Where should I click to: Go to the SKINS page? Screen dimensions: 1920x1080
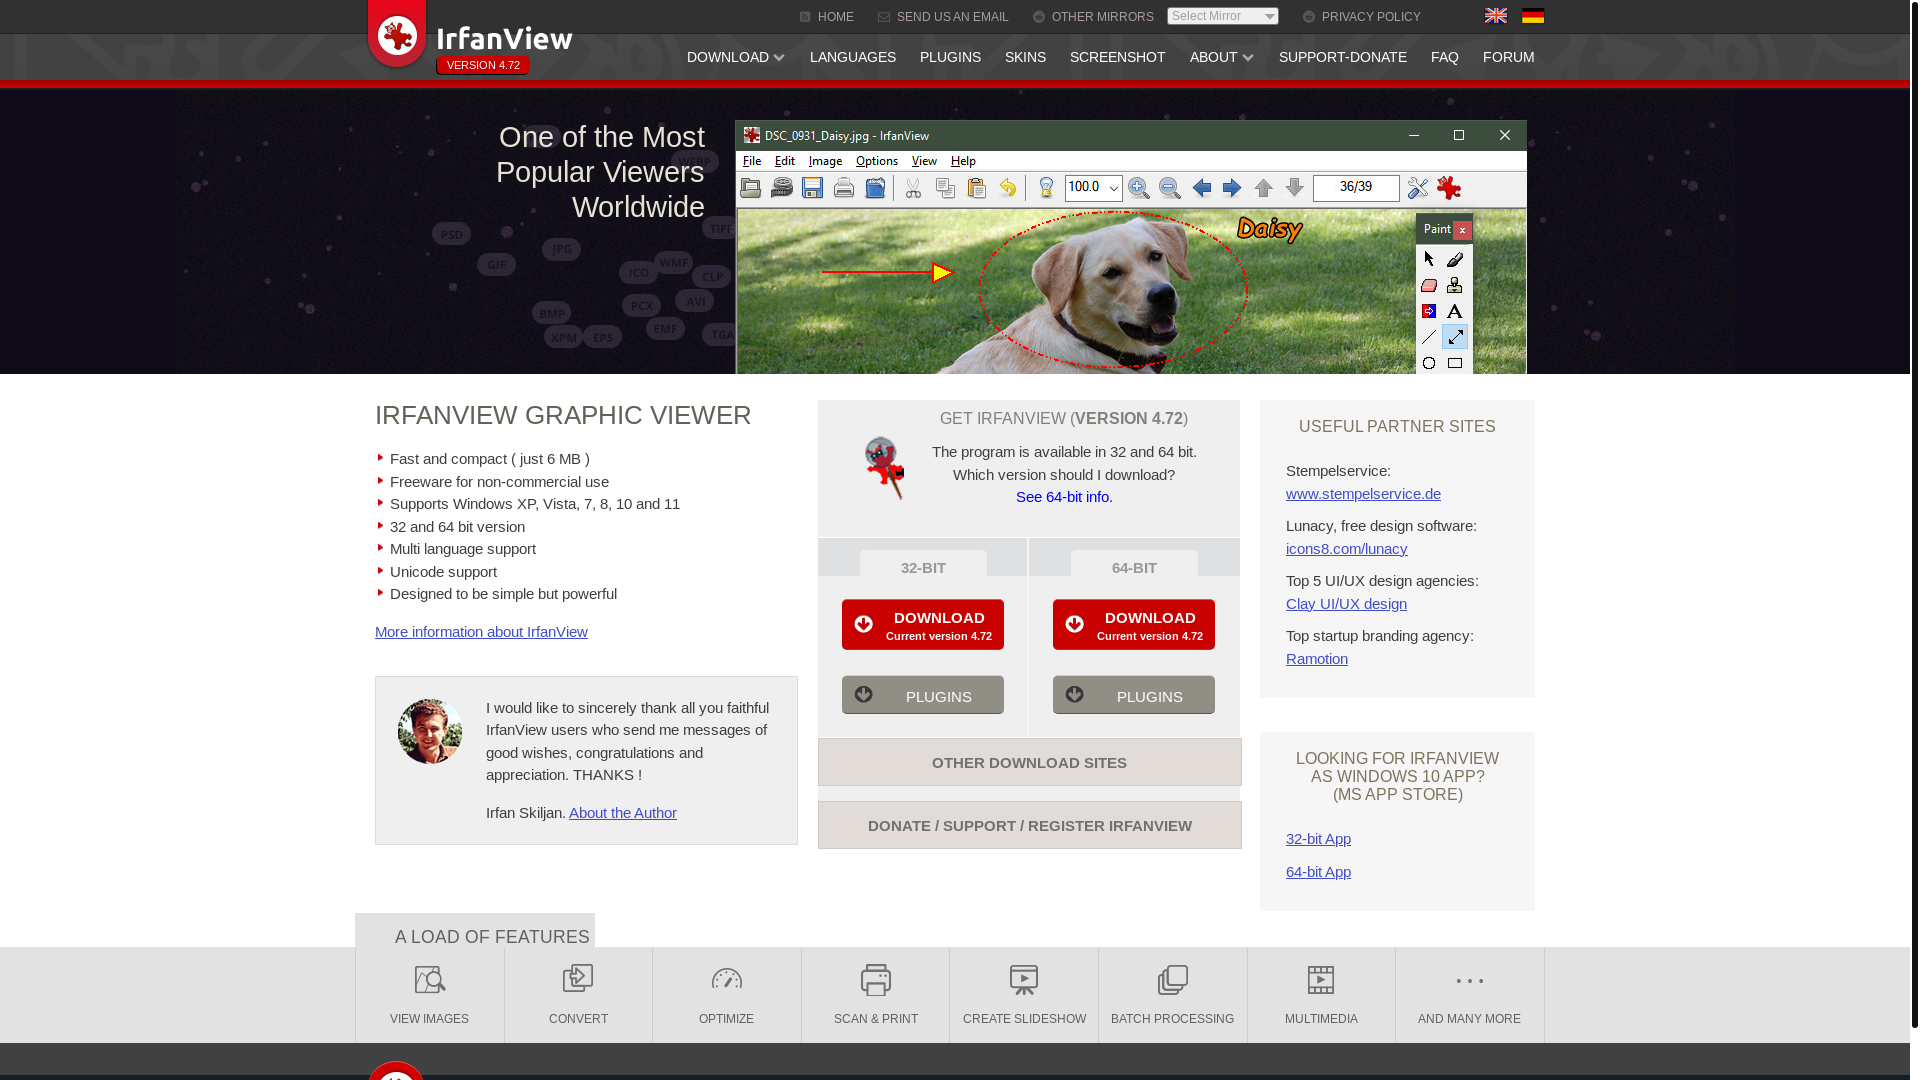pos(1025,57)
